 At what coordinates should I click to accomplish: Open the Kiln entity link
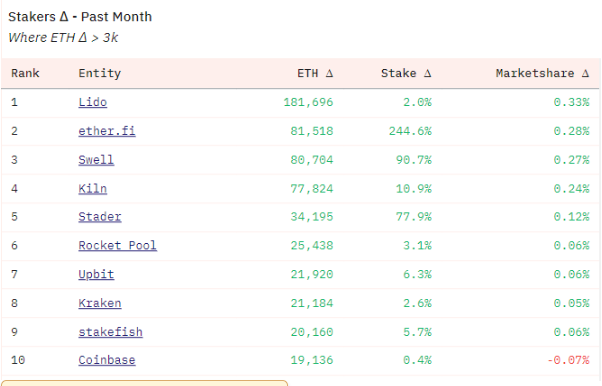tap(93, 189)
